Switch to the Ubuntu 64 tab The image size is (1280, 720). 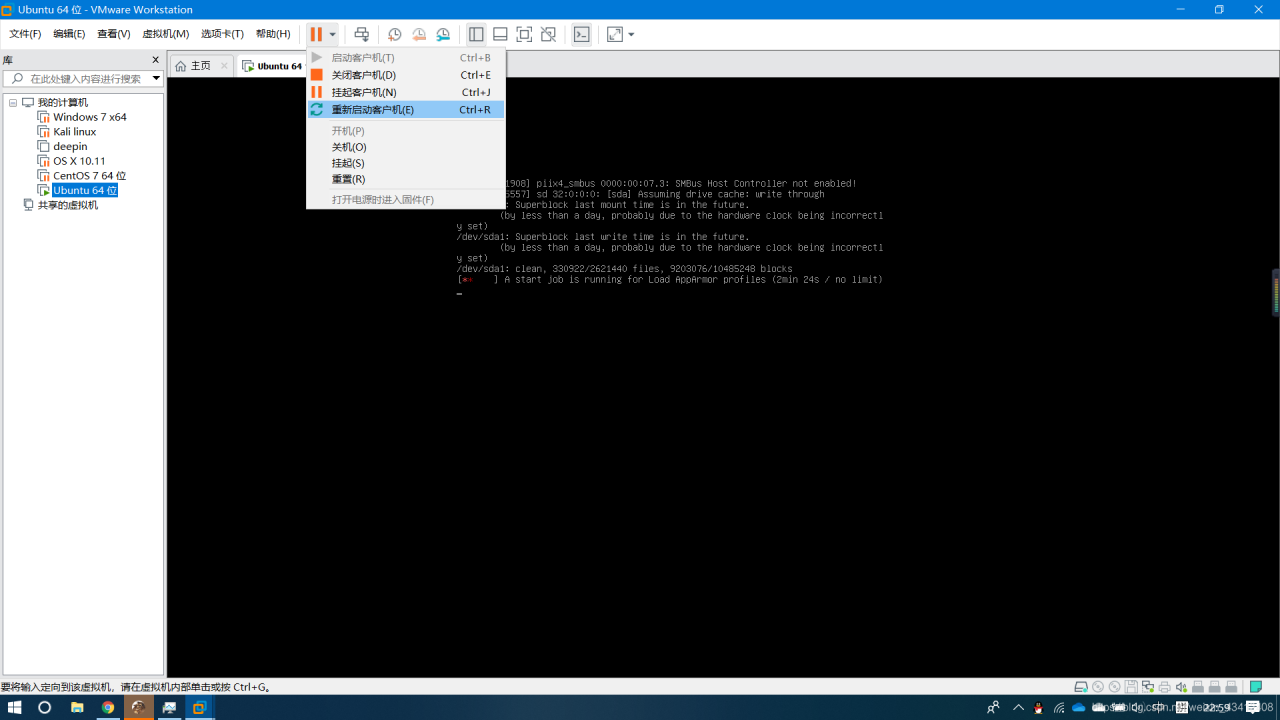pyautogui.click(x=272, y=66)
